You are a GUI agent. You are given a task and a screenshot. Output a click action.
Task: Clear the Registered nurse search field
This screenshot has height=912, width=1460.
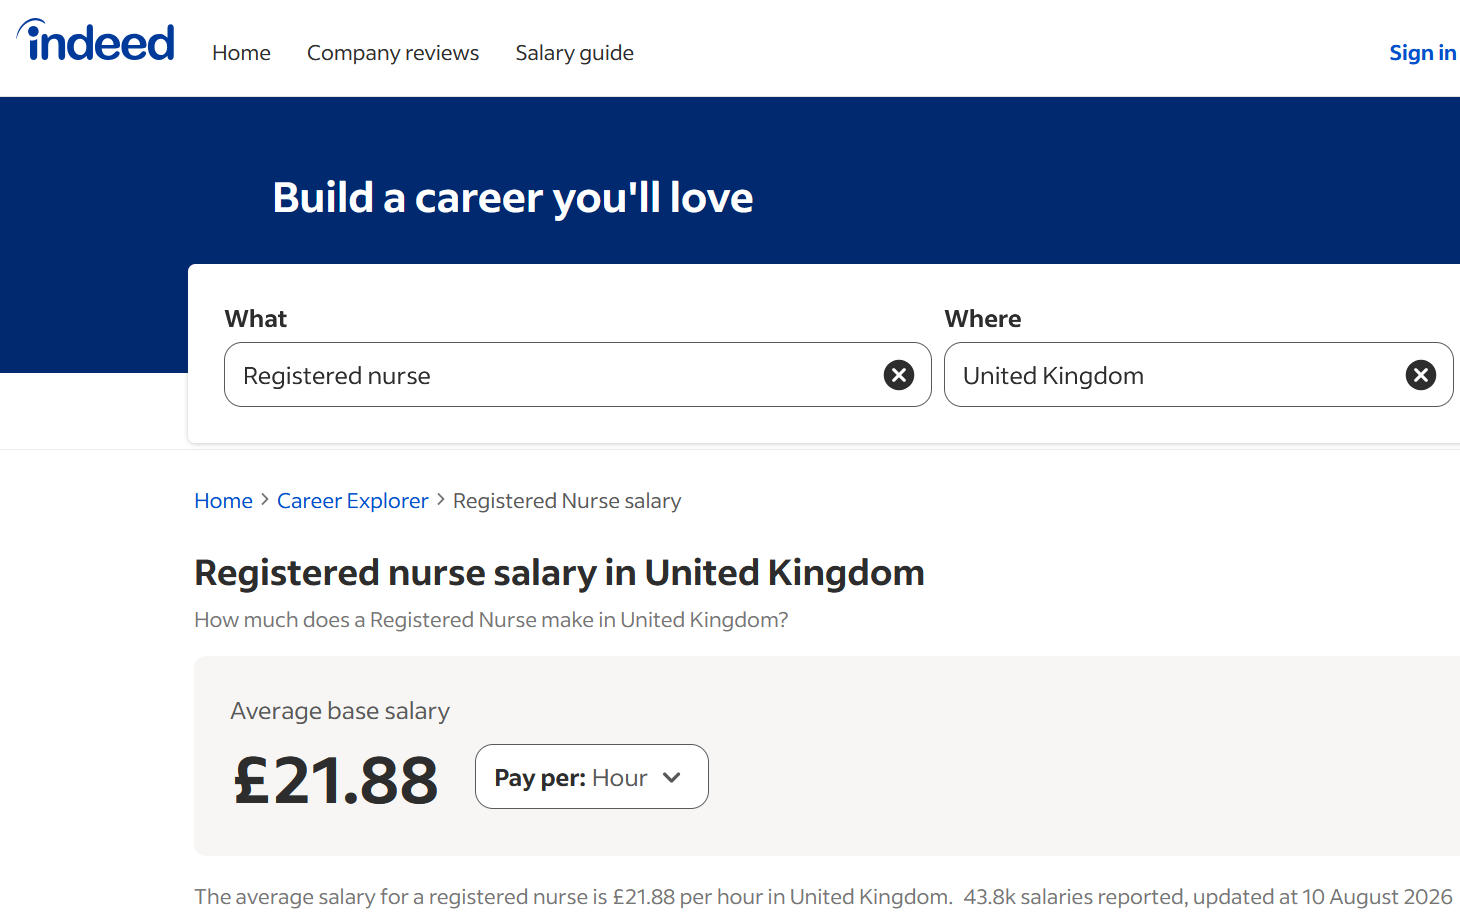[899, 375]
